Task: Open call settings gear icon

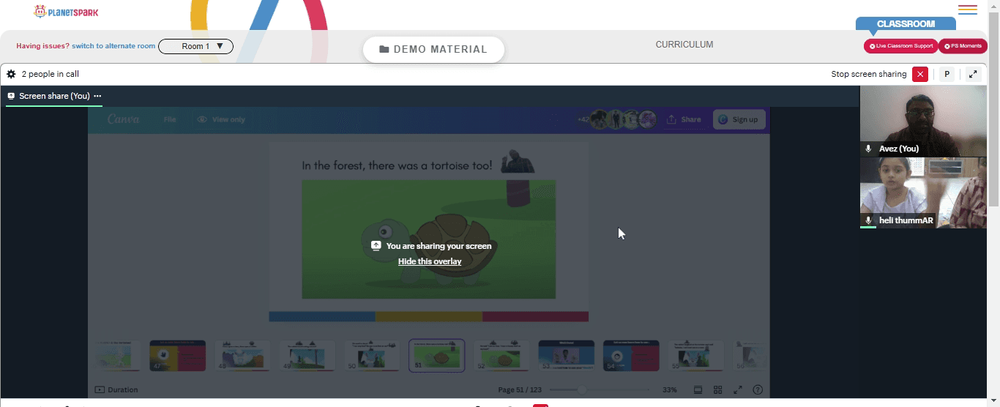Action: [x=11, y=74]
